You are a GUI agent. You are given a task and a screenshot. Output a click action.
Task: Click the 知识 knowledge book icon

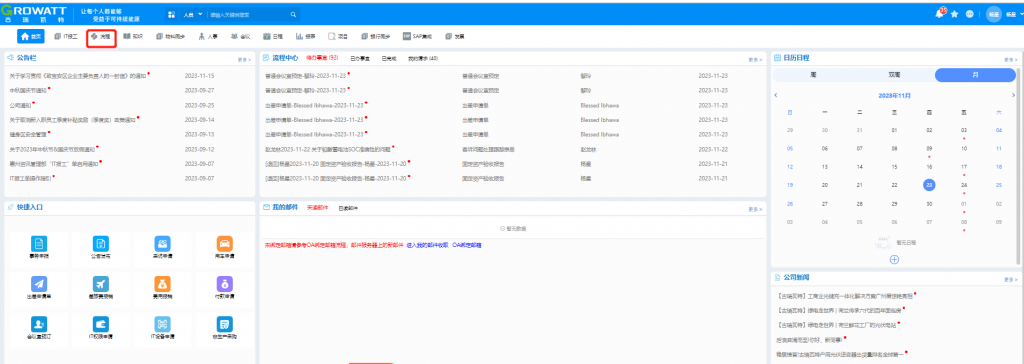point(127,37)
